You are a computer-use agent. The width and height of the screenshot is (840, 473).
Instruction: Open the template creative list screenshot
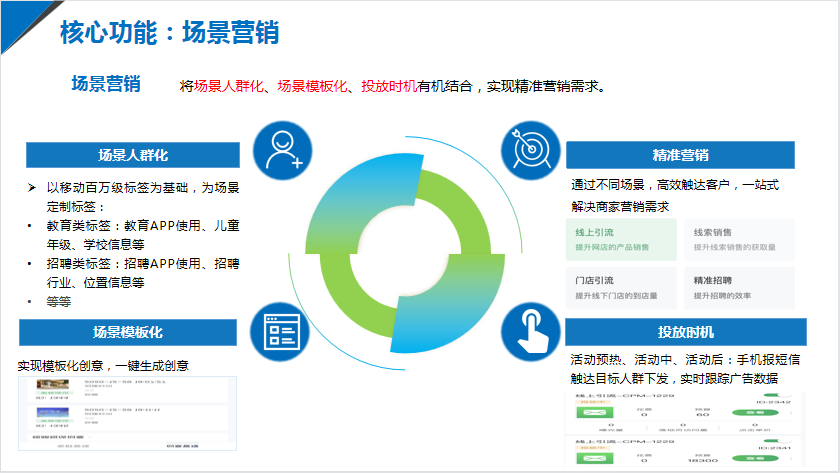(x=127, y=410)
